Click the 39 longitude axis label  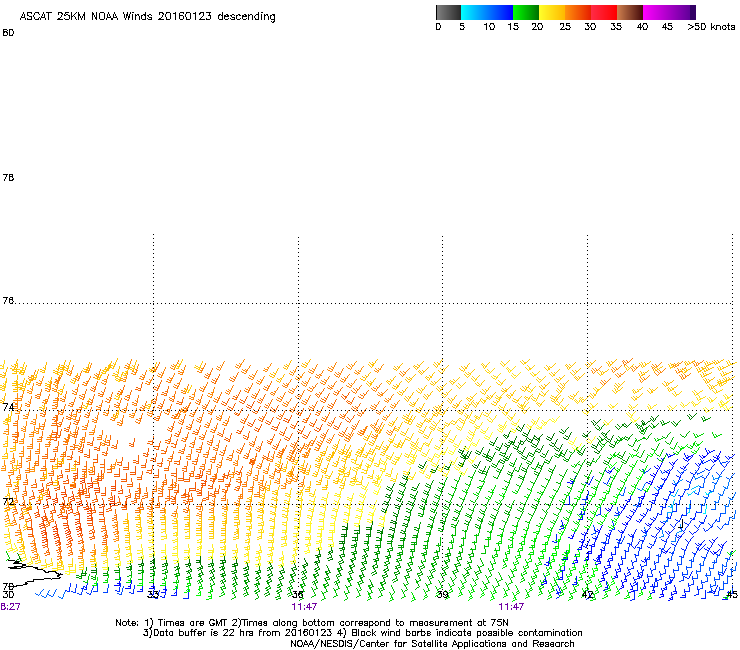[442, 595]
